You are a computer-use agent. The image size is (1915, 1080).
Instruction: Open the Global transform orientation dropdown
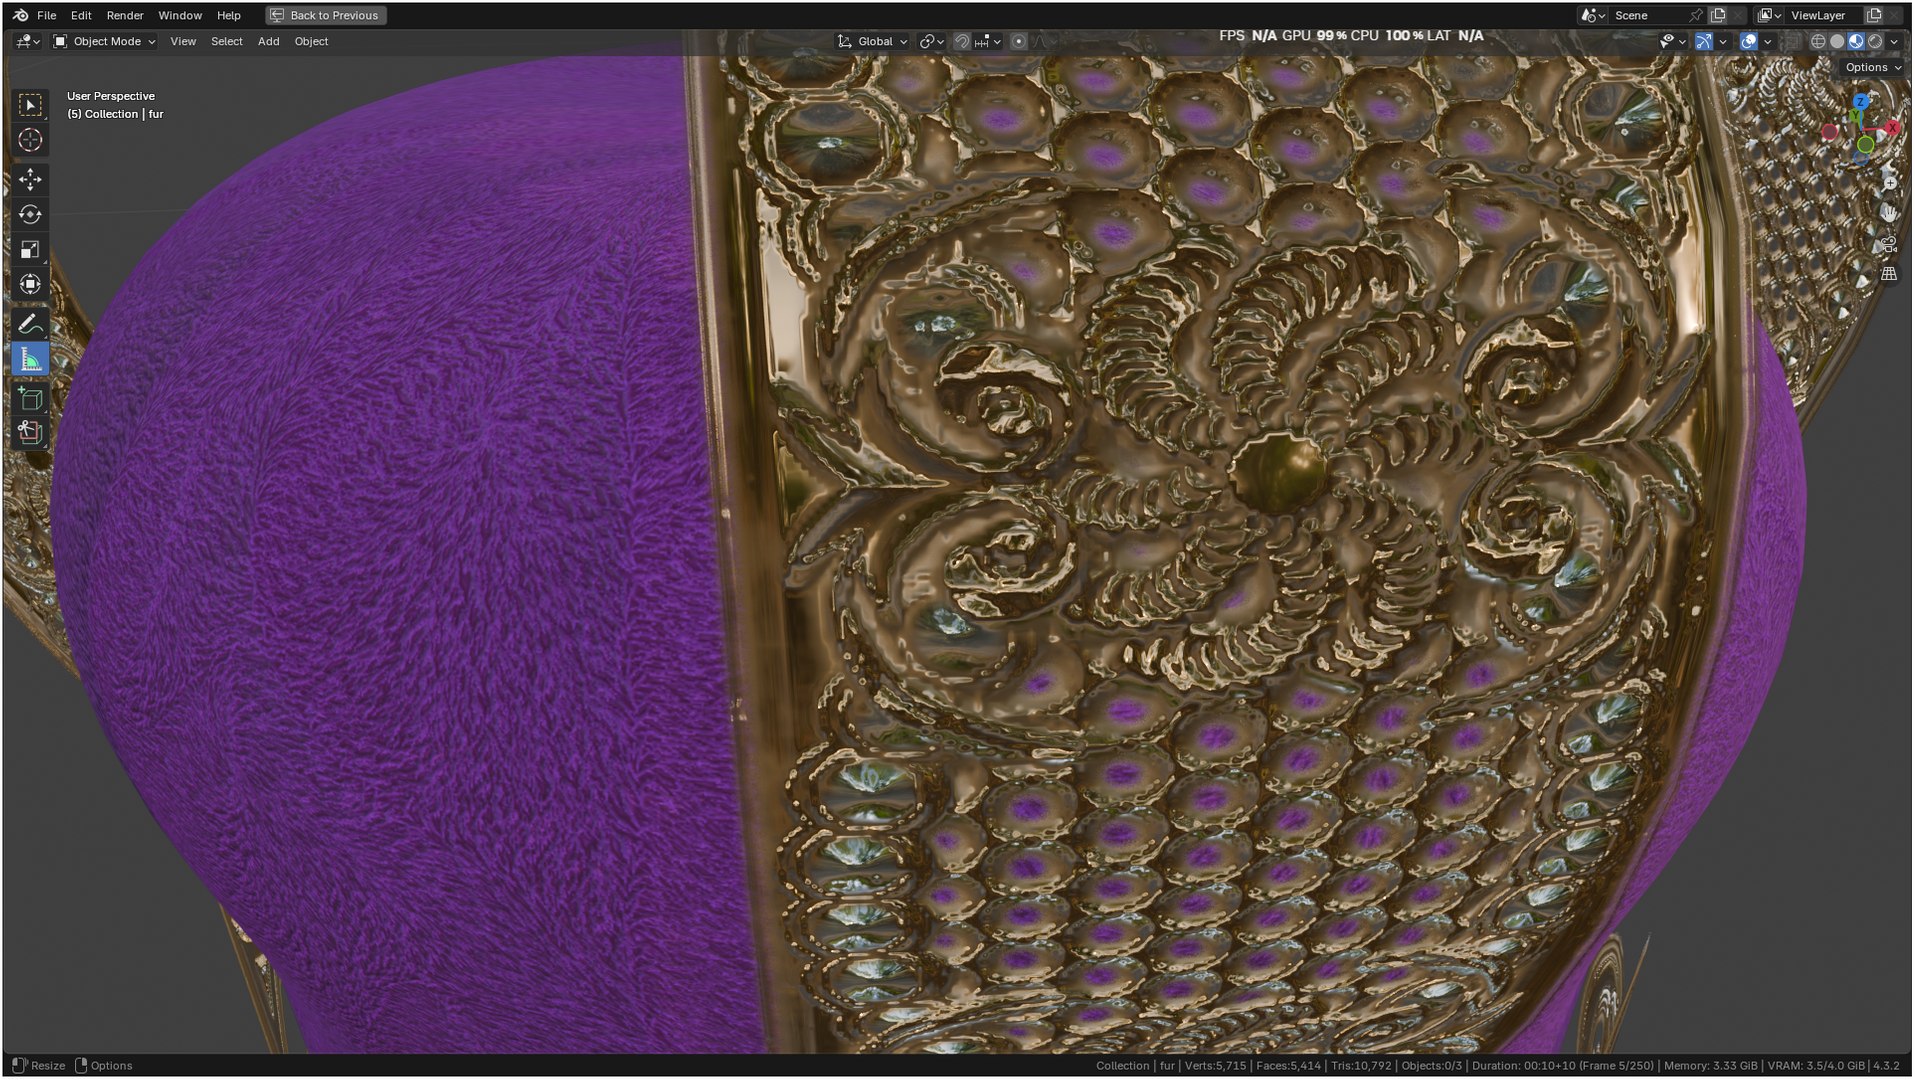(x=872, y=41)
